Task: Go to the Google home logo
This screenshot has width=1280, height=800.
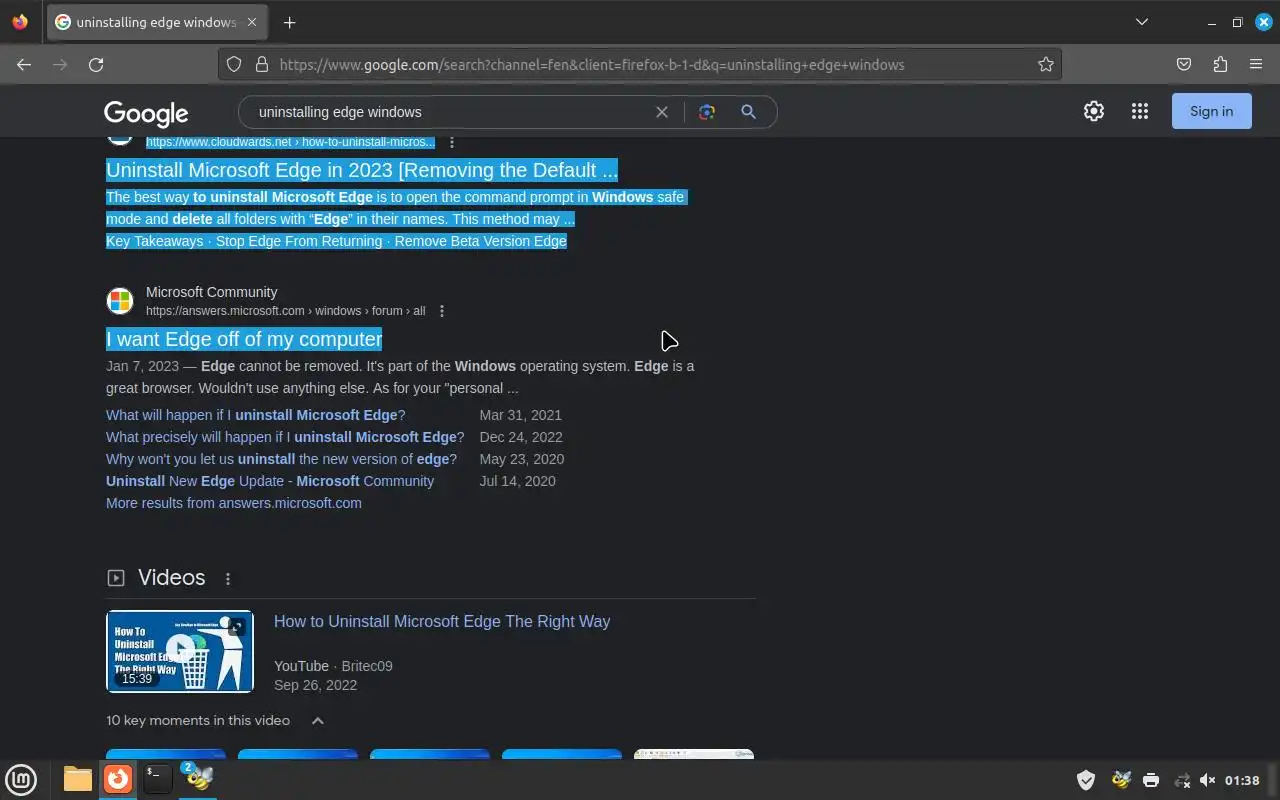Action: [146, 113]
